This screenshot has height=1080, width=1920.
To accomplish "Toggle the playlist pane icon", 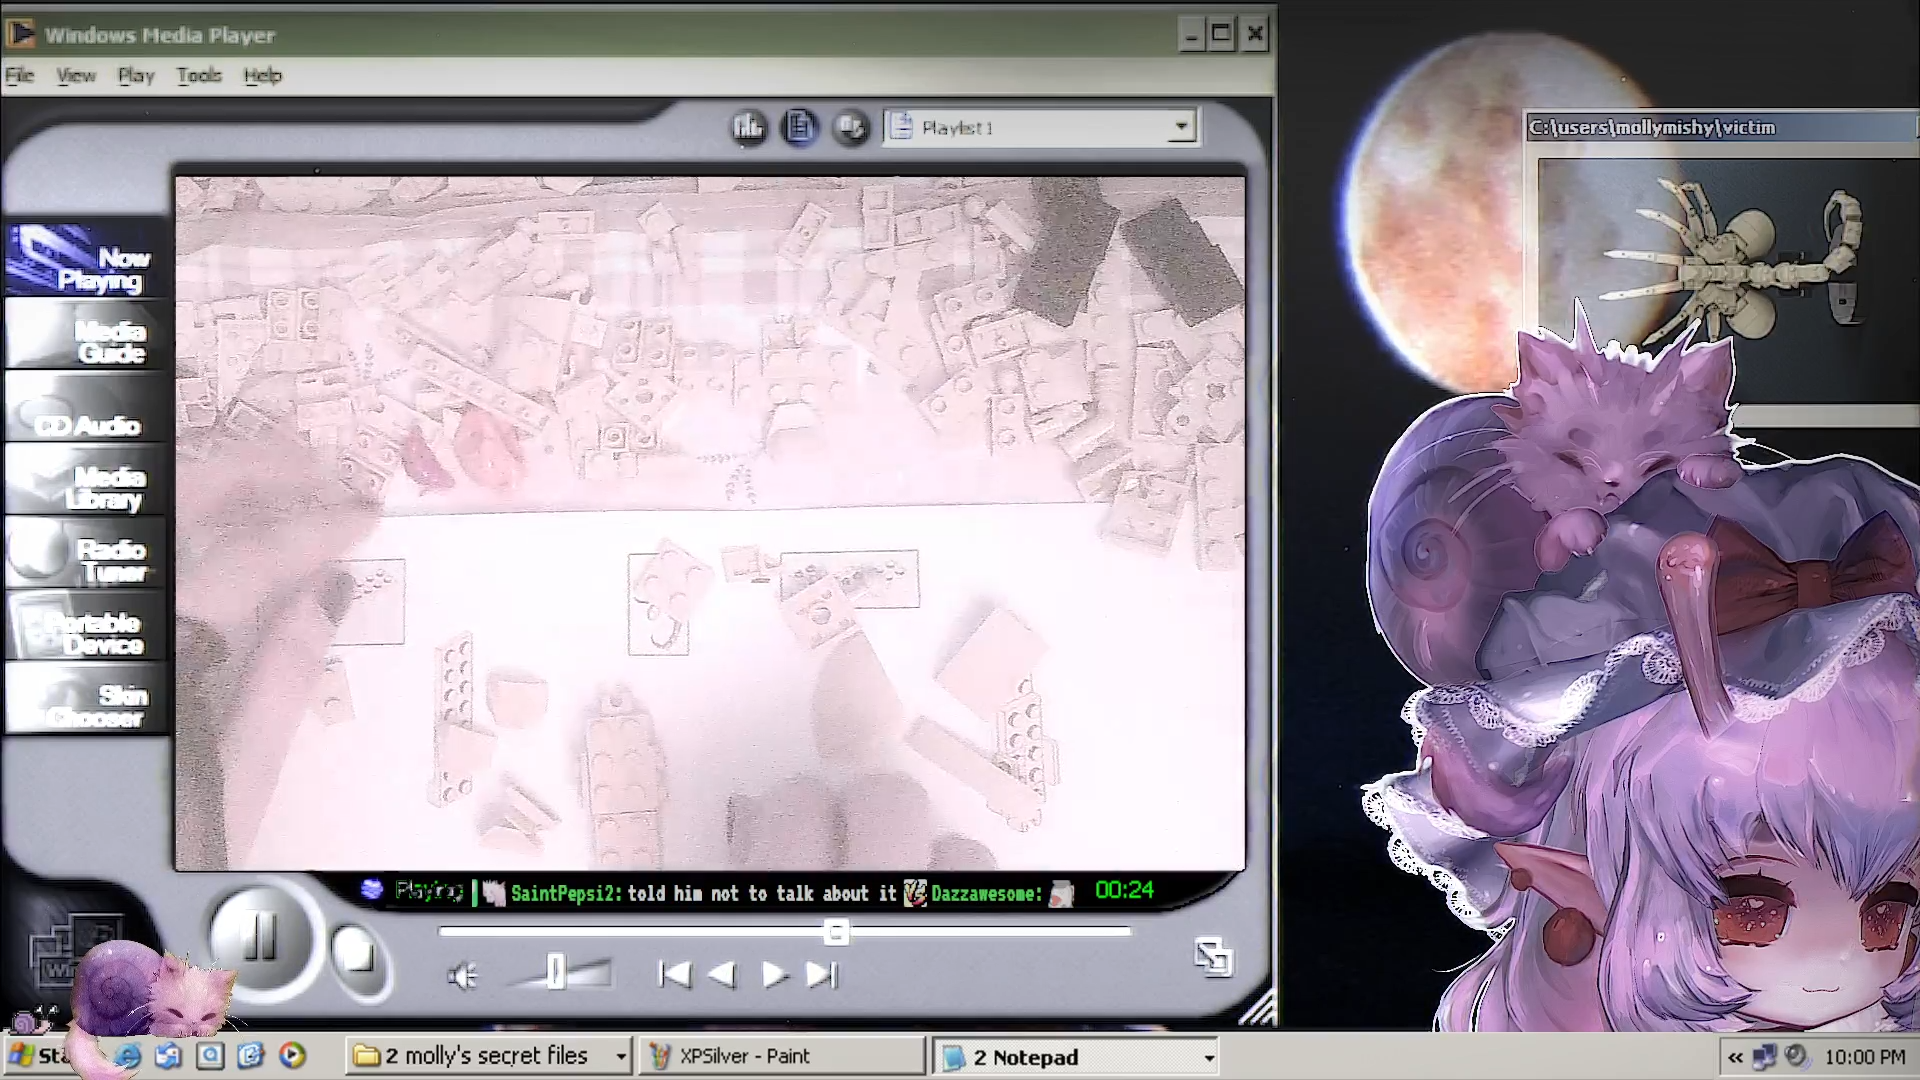I will (x=799, y=127).
